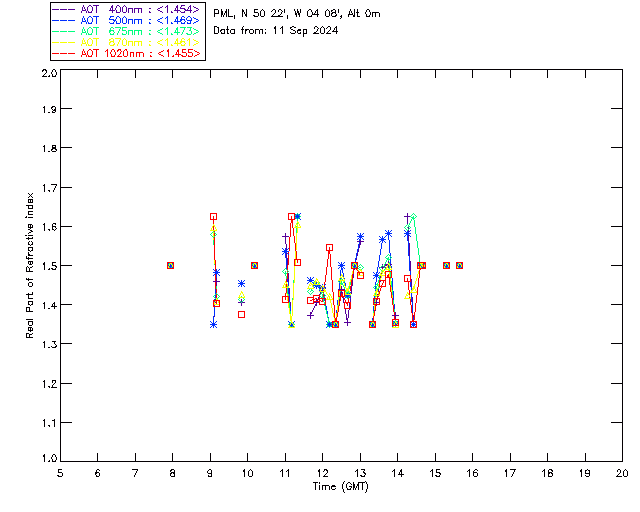
Task: Click the site header "PML, N 50 22', W 04 08', Alt 0m"
Action: coord(297,13)
